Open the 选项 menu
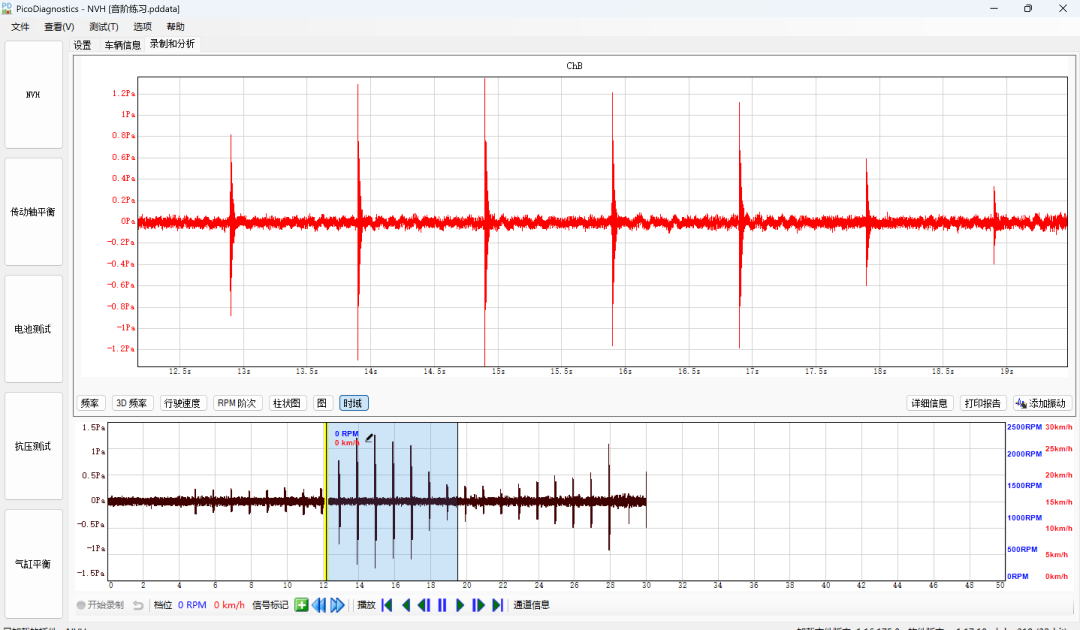 [143, 27]
